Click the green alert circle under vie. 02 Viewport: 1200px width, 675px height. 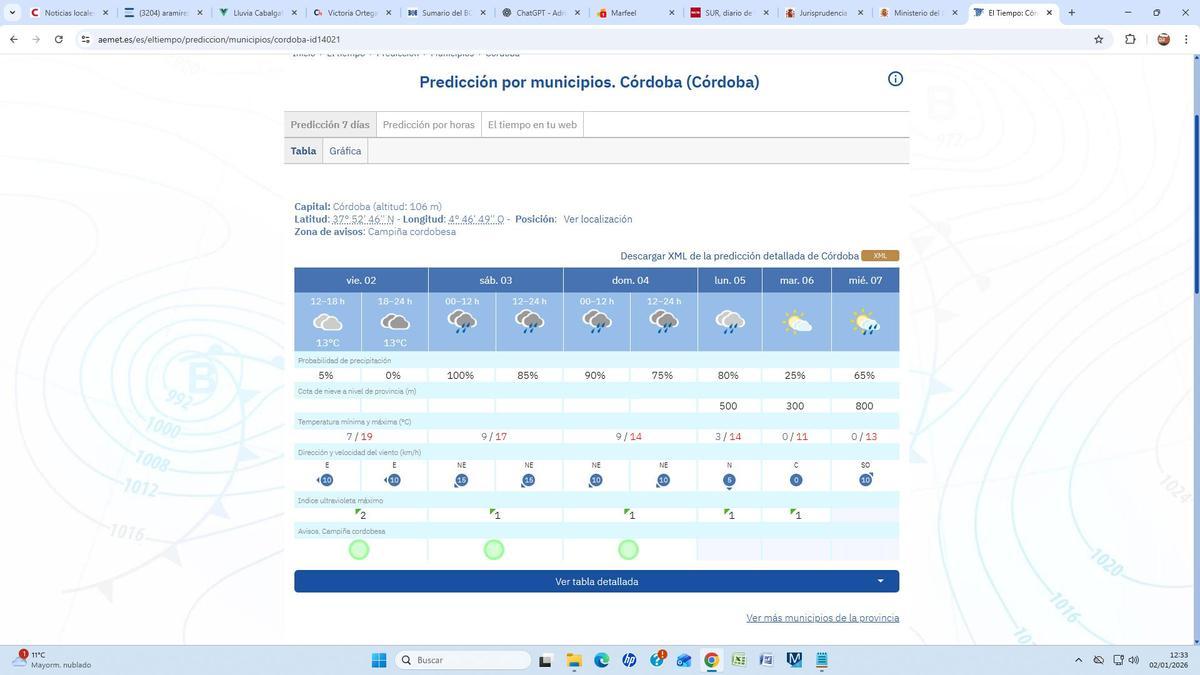[360, 549]
